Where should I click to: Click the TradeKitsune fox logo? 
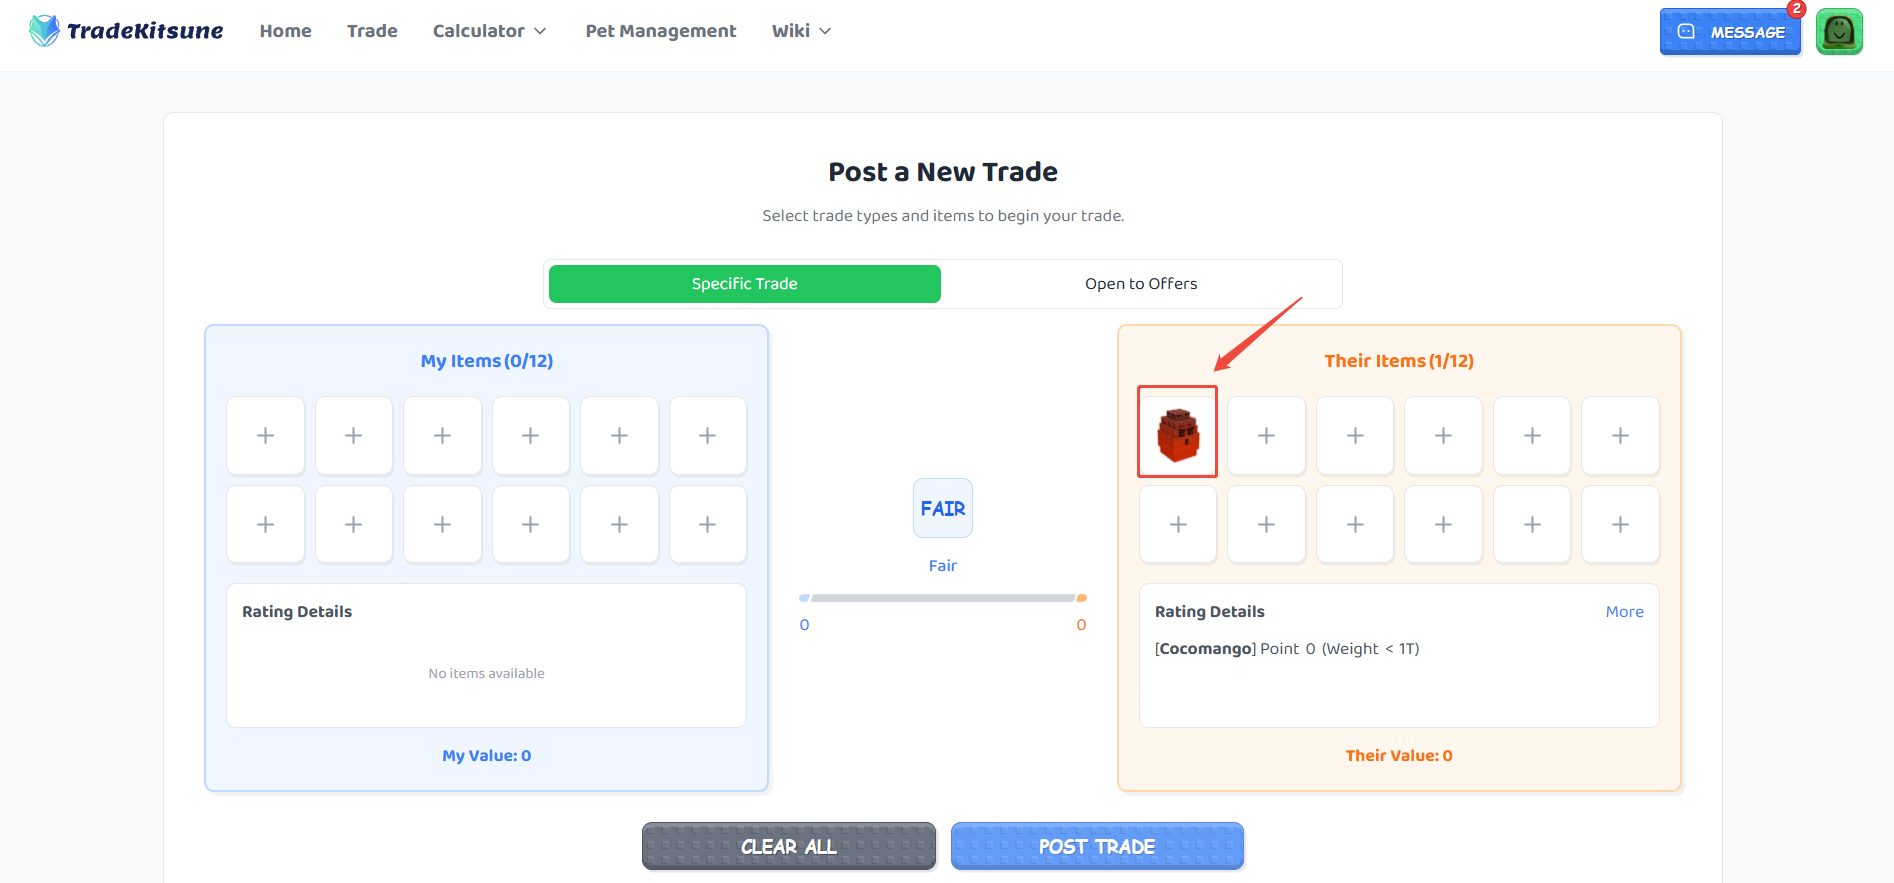42,30
